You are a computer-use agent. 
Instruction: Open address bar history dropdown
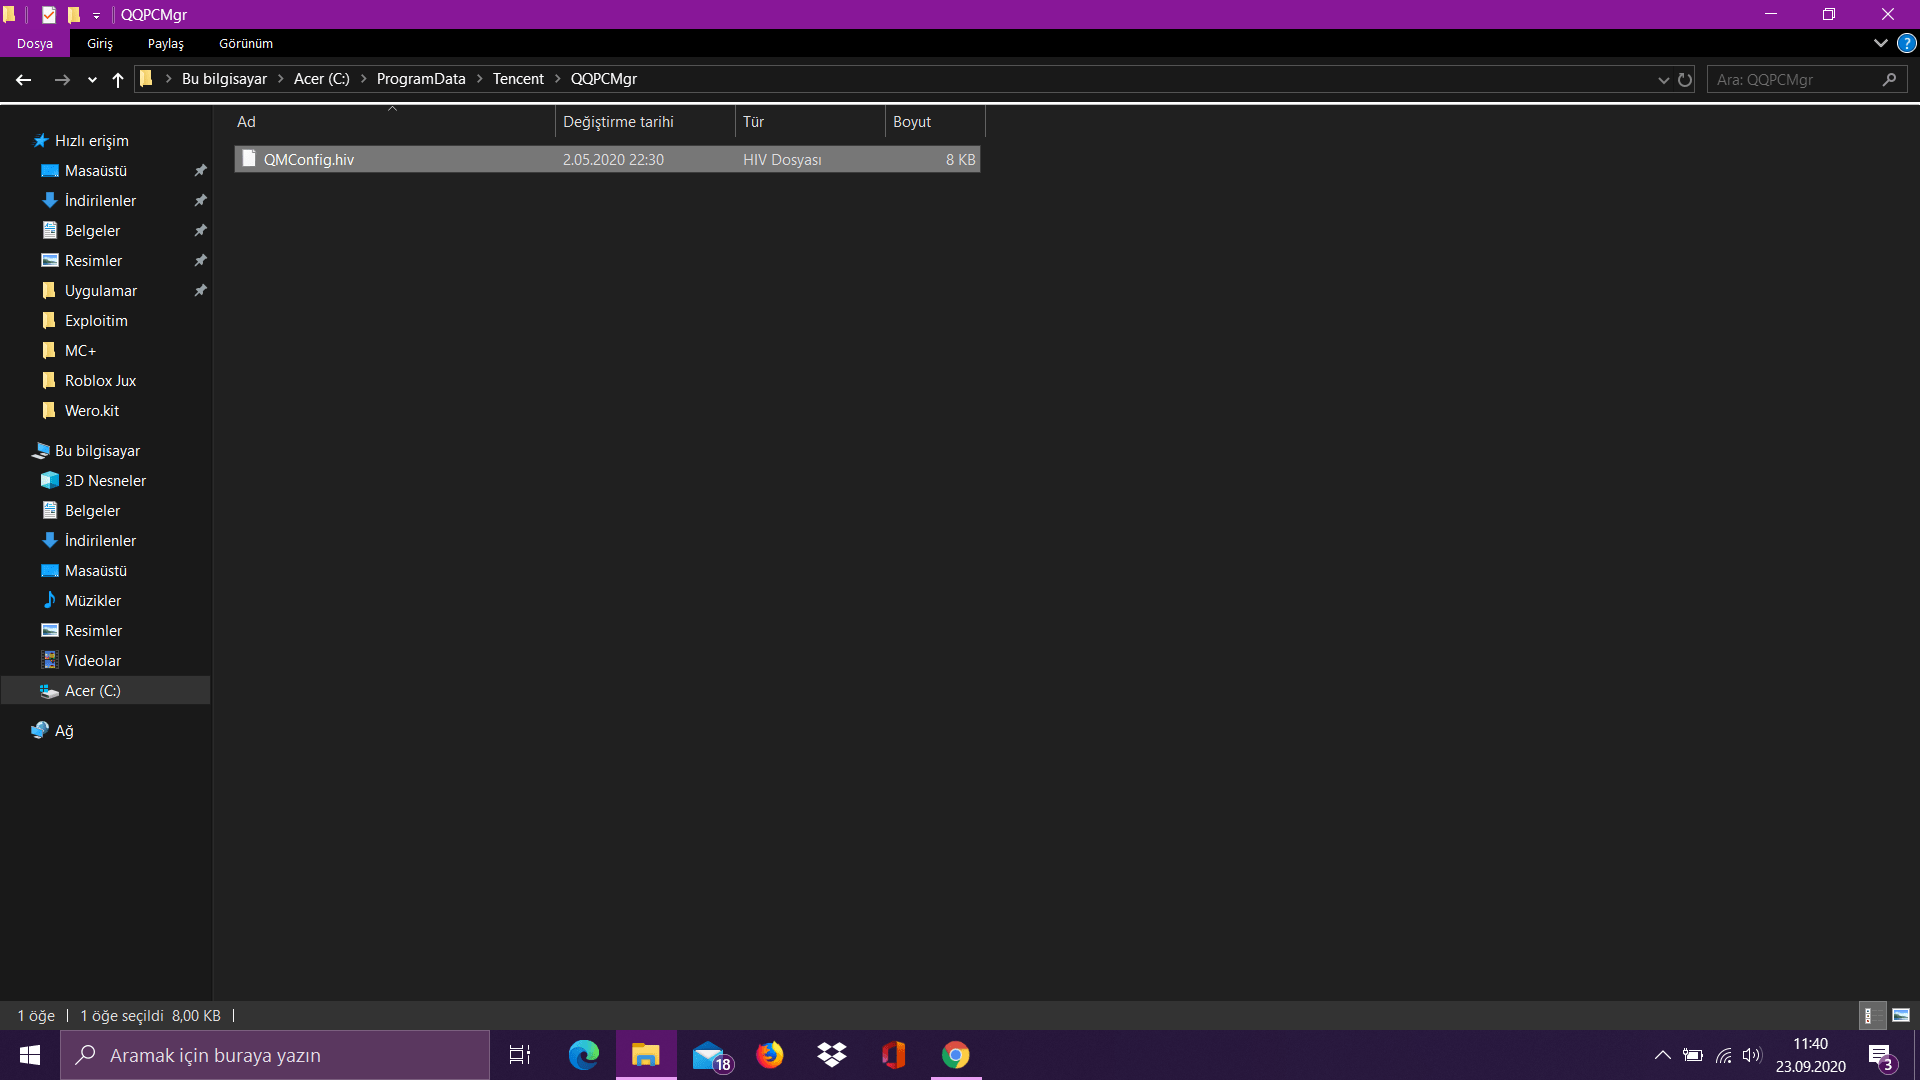coord(1663,80)
